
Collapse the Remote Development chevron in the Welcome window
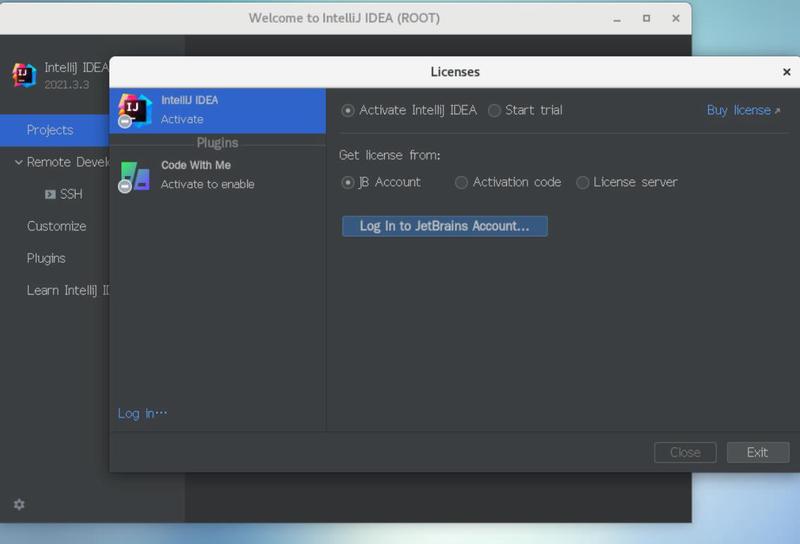click(x=19, y=162)
